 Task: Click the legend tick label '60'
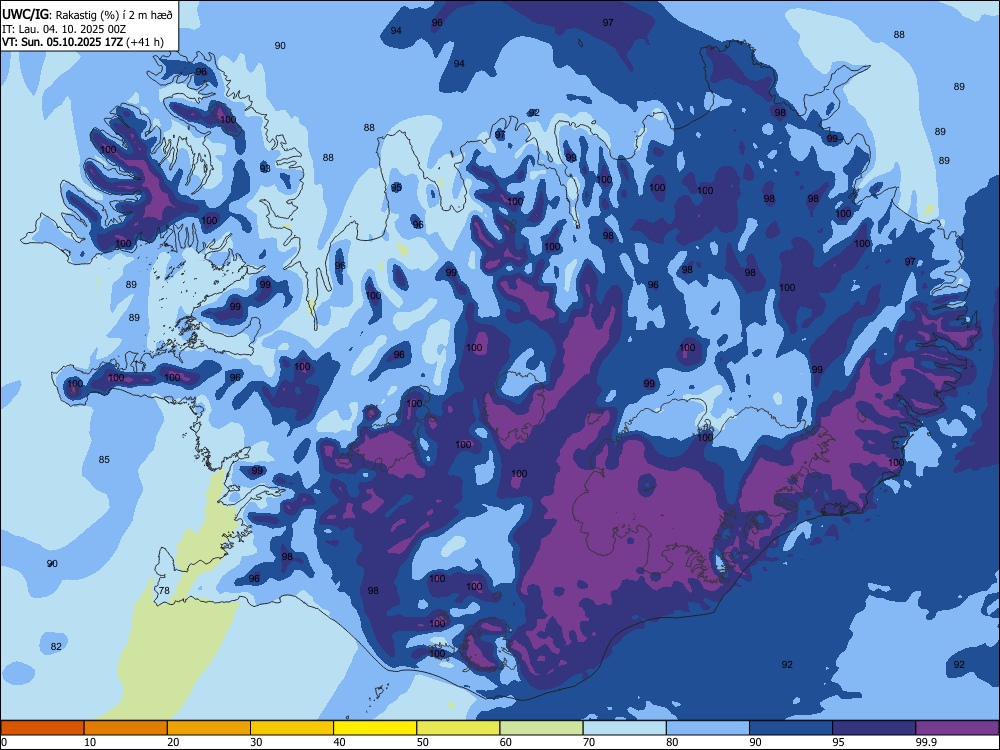[x=506, y=742]
